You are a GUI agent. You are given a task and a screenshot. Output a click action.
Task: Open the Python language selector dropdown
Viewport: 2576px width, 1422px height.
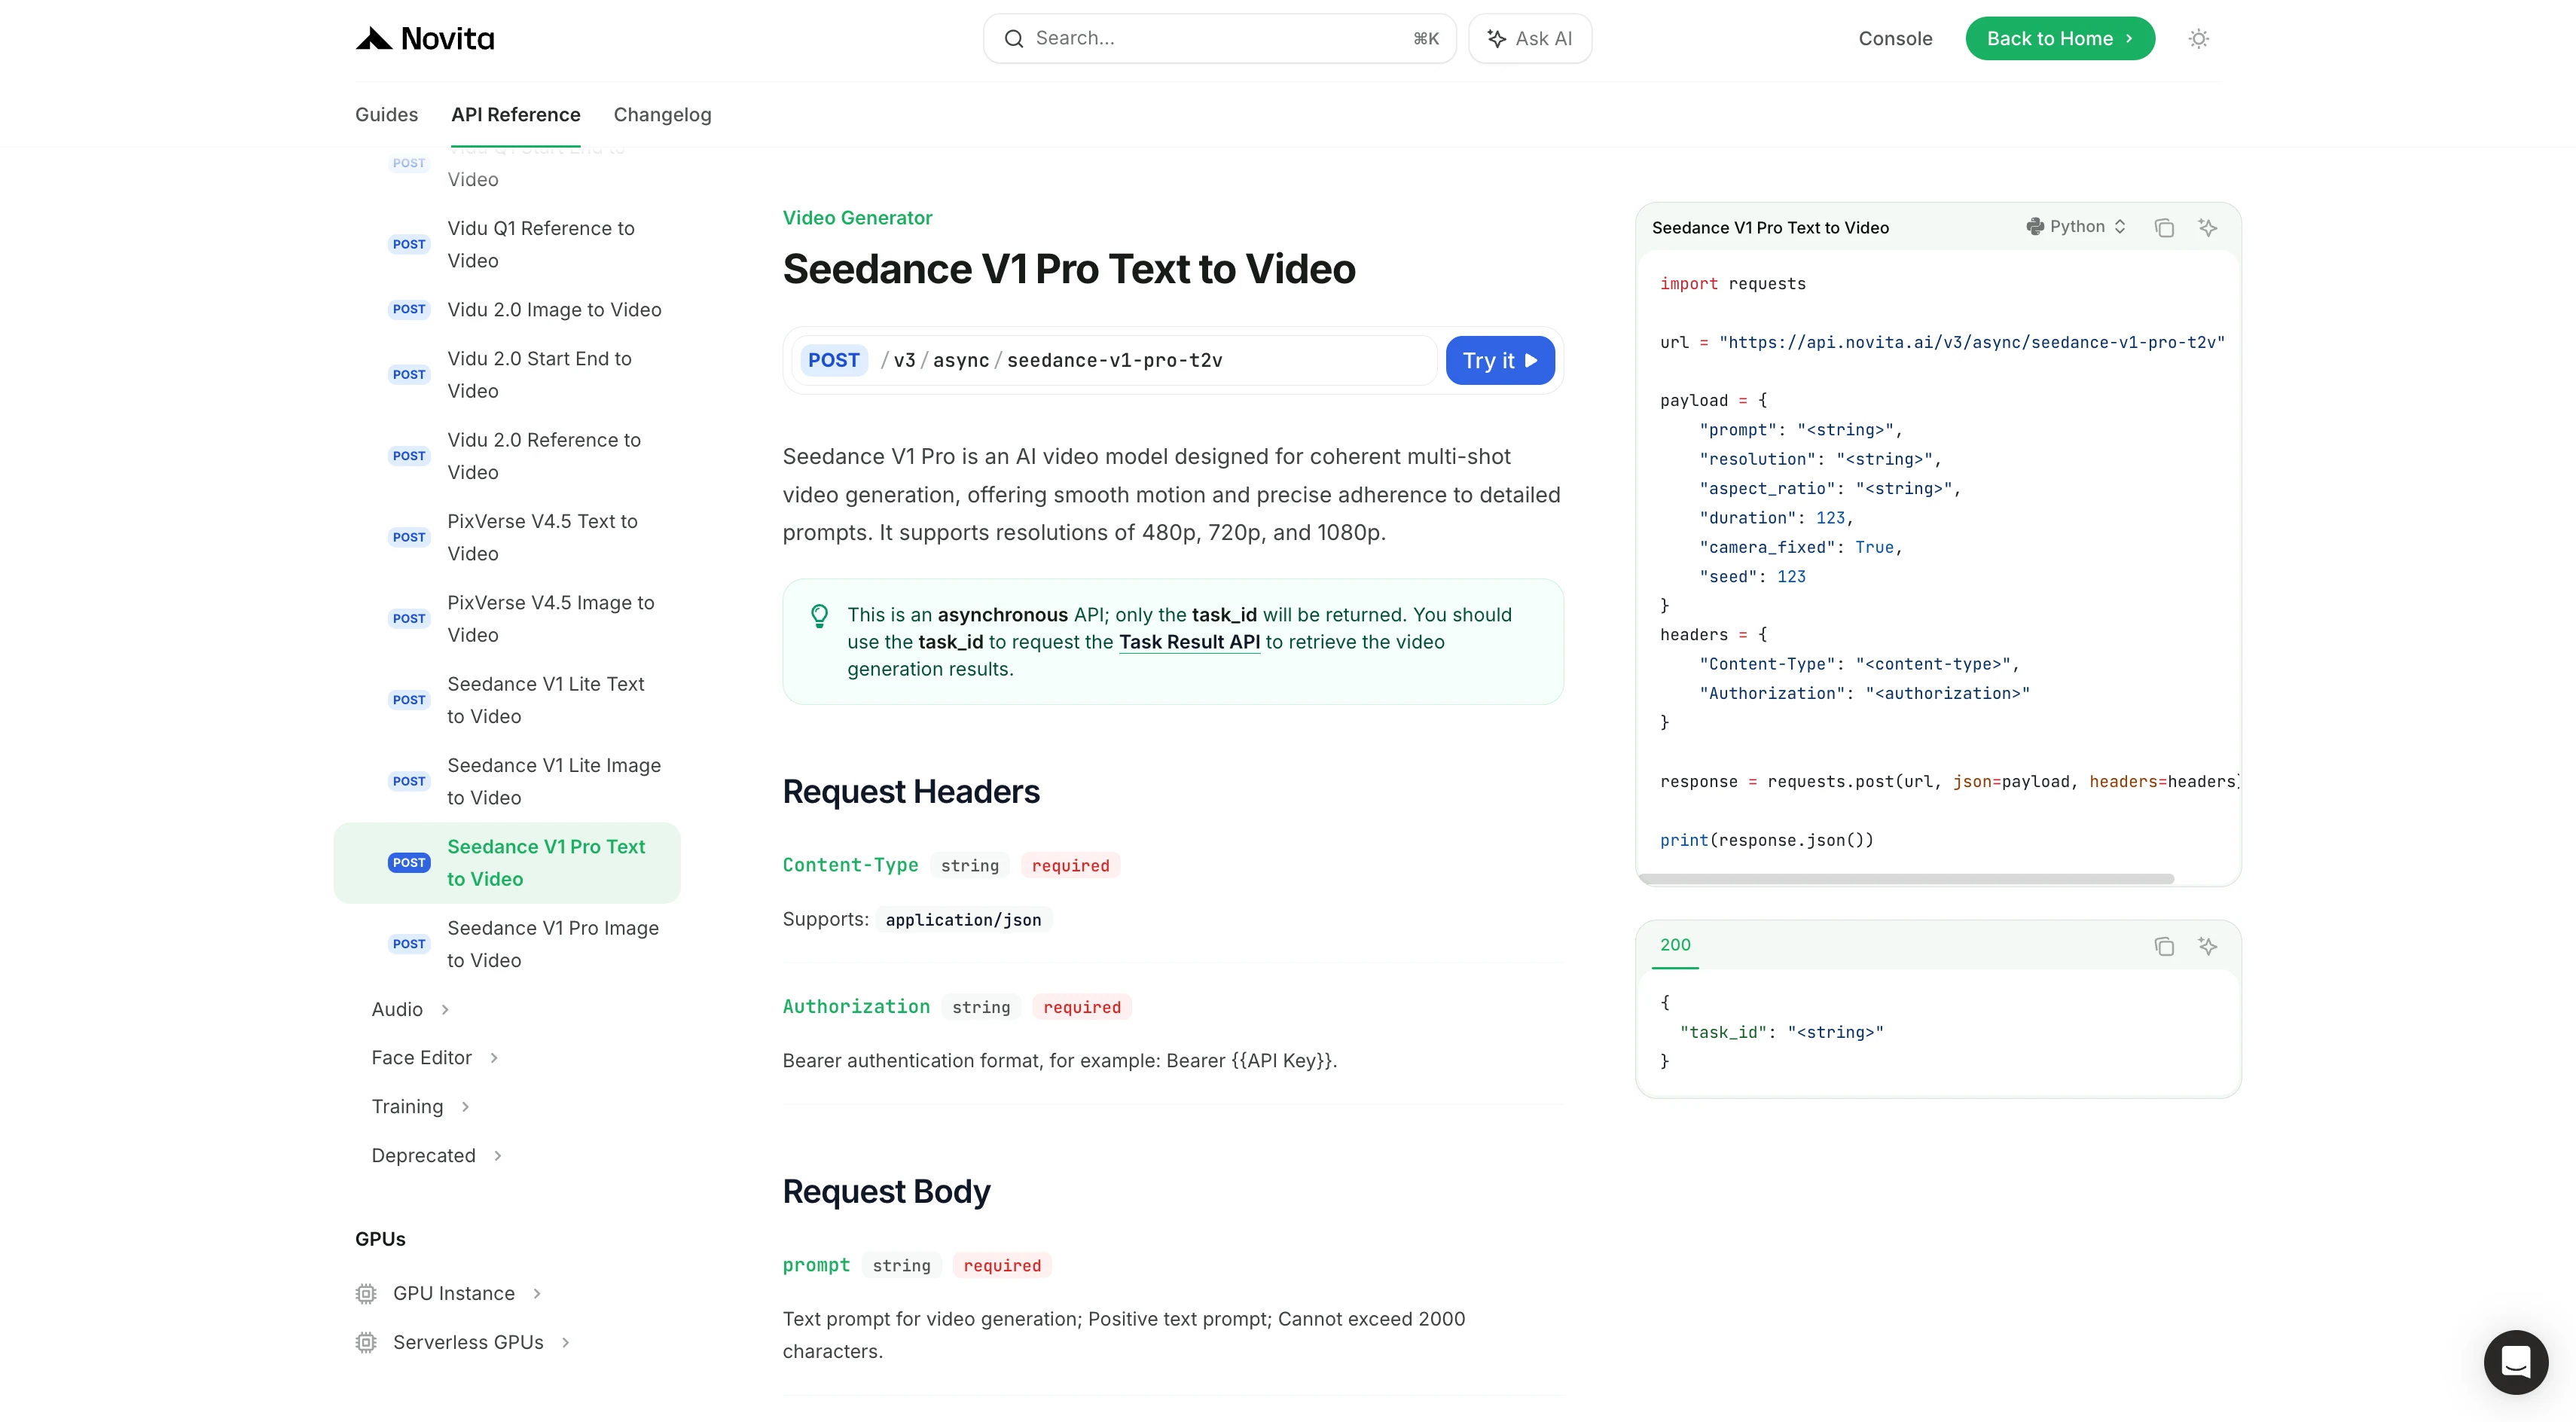[2076, 227]
